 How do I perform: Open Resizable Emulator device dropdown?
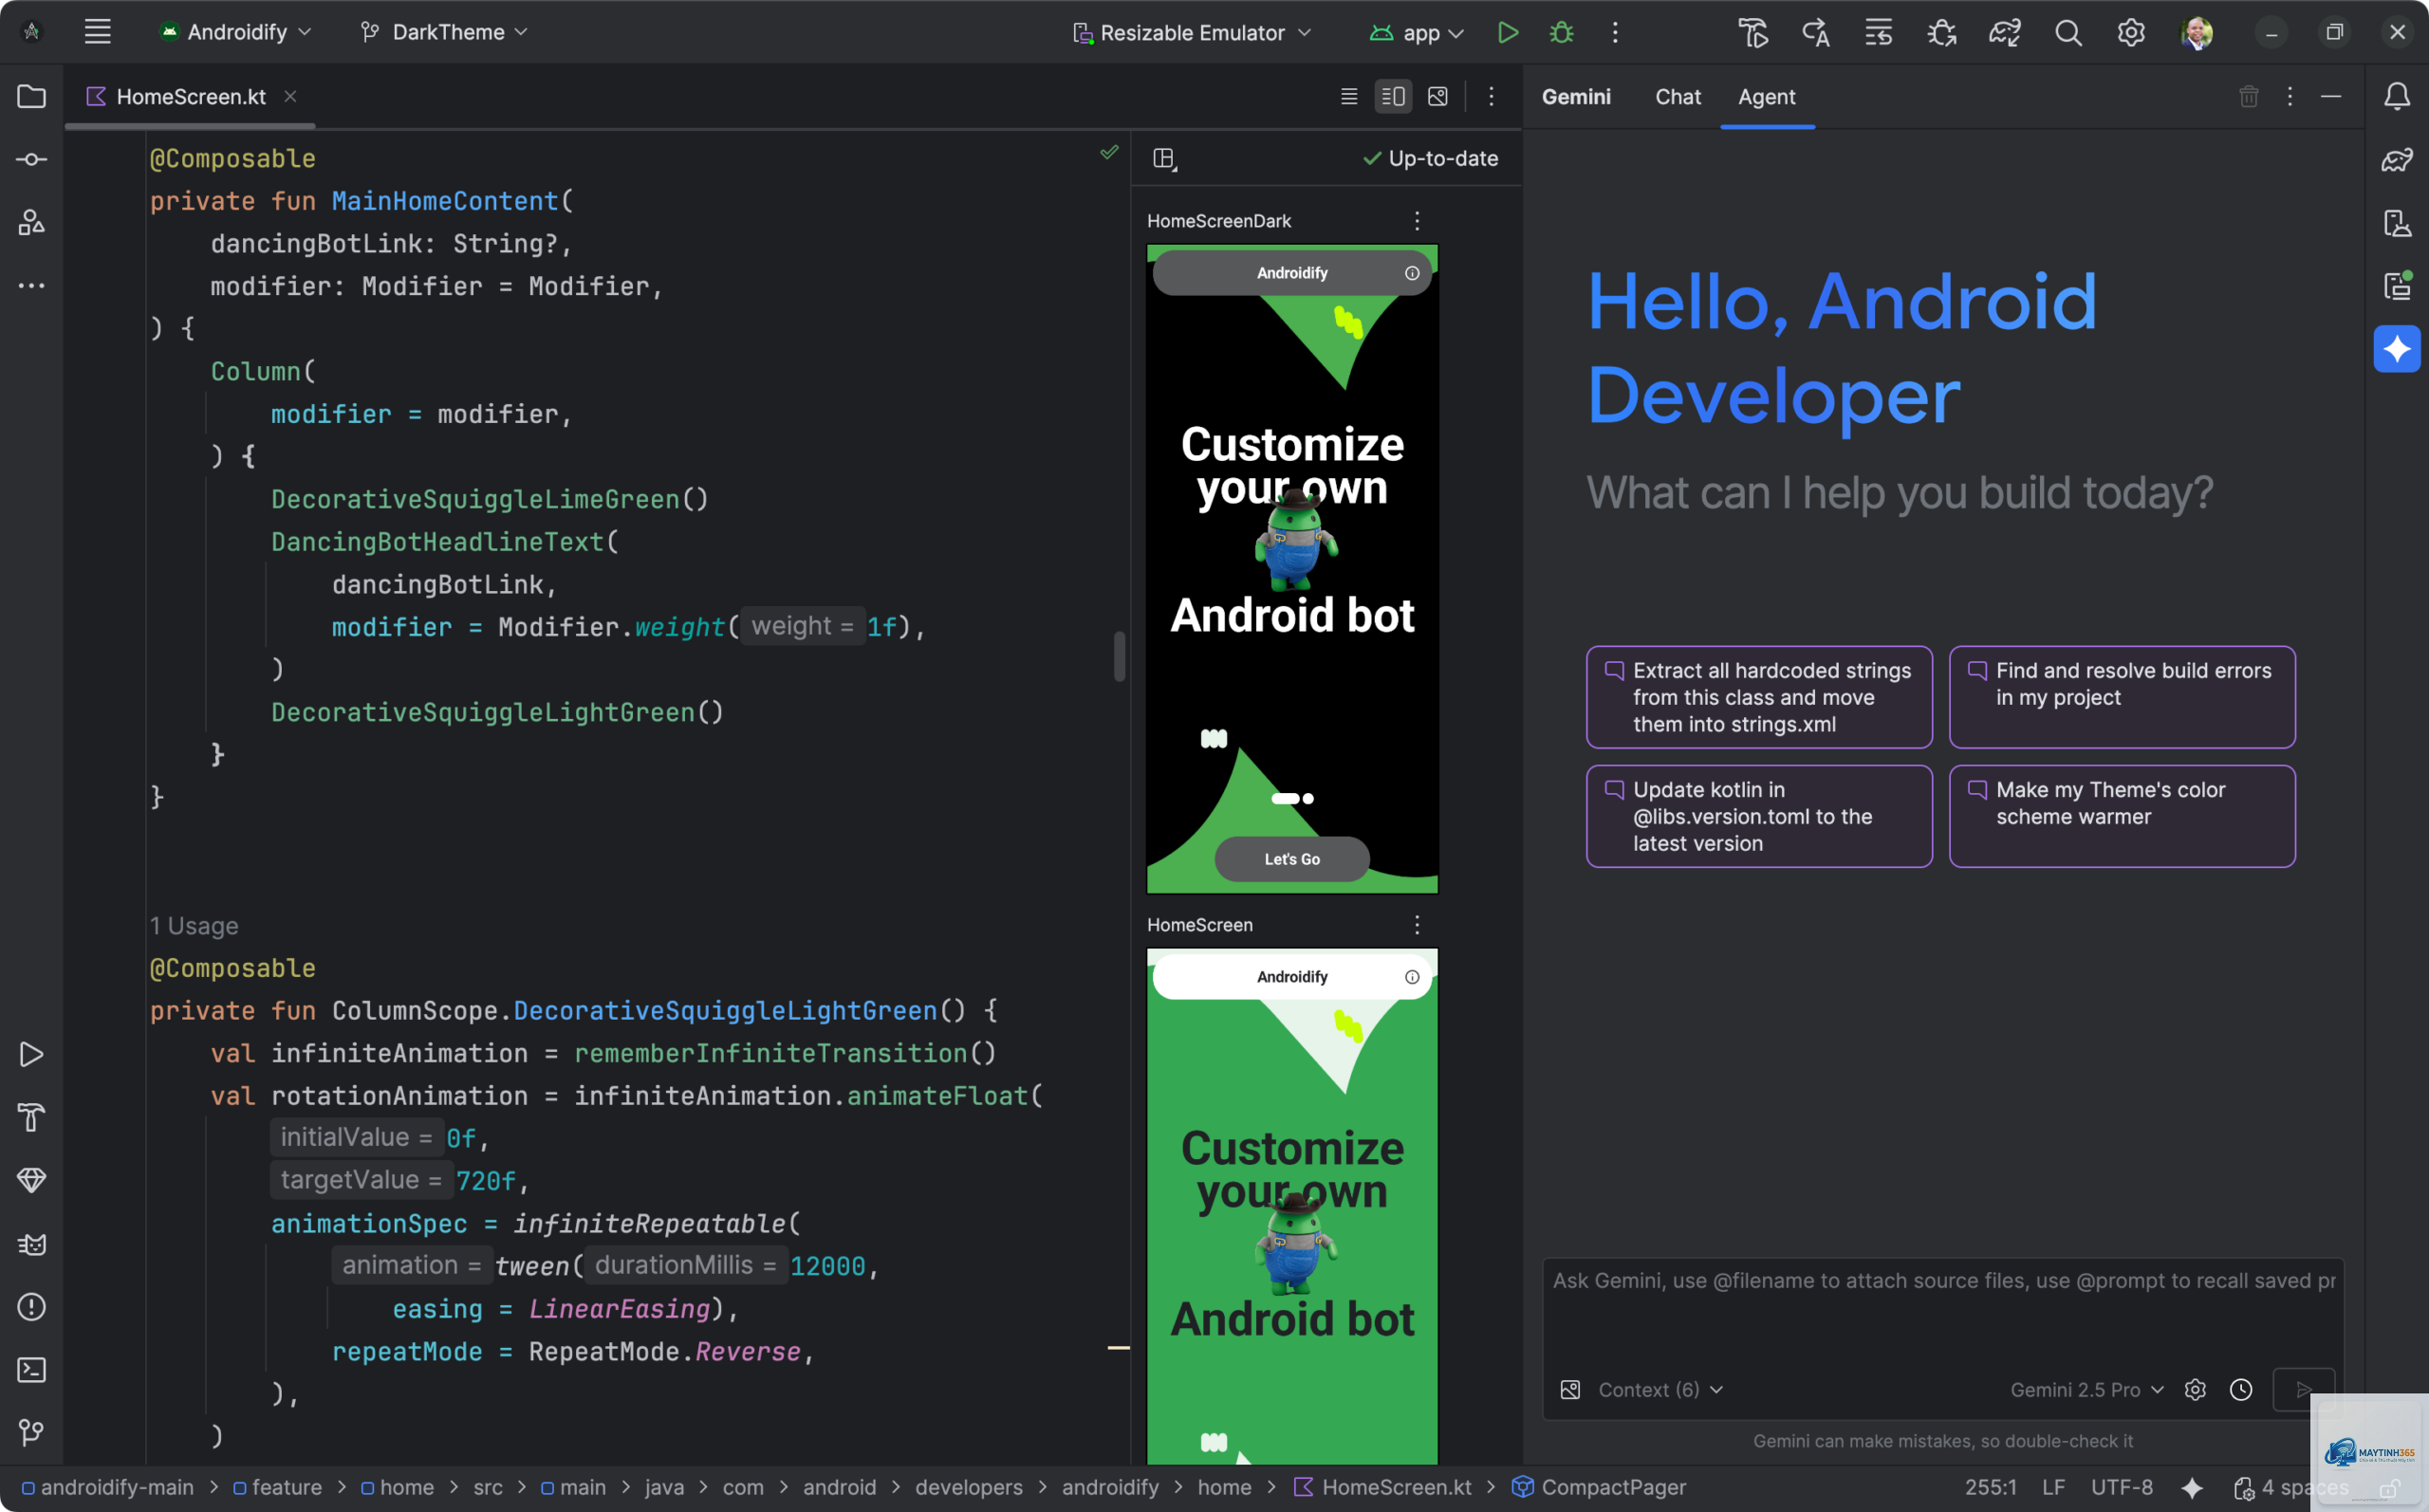[1192, 33]
